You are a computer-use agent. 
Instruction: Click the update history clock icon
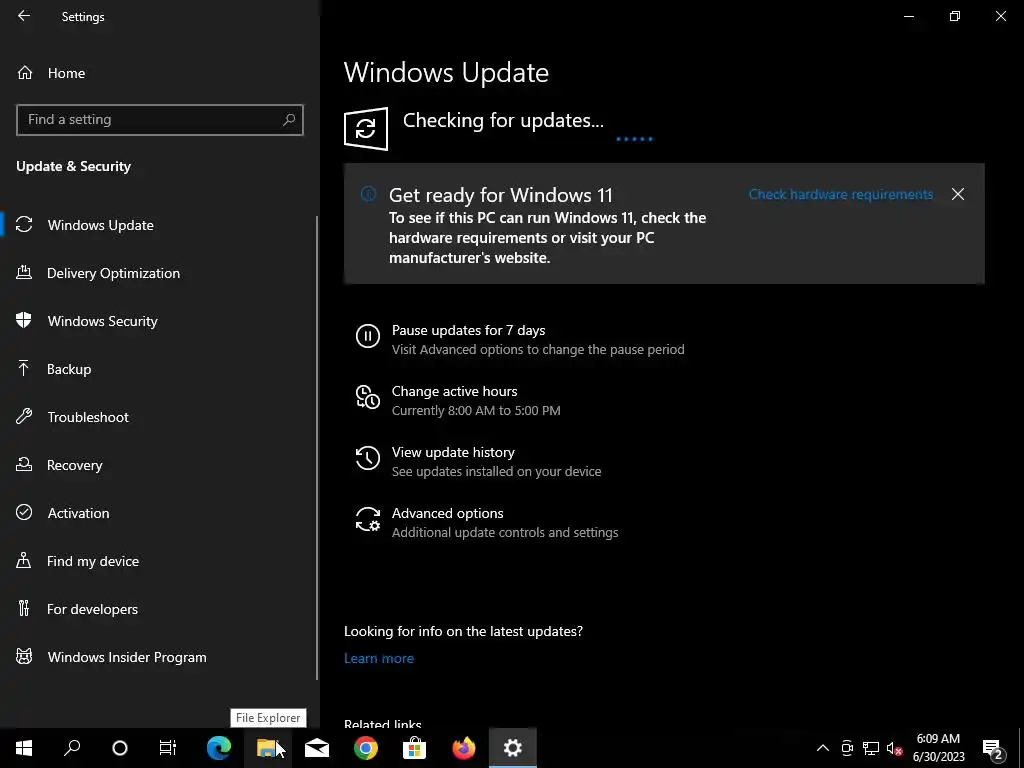point(368,458)
